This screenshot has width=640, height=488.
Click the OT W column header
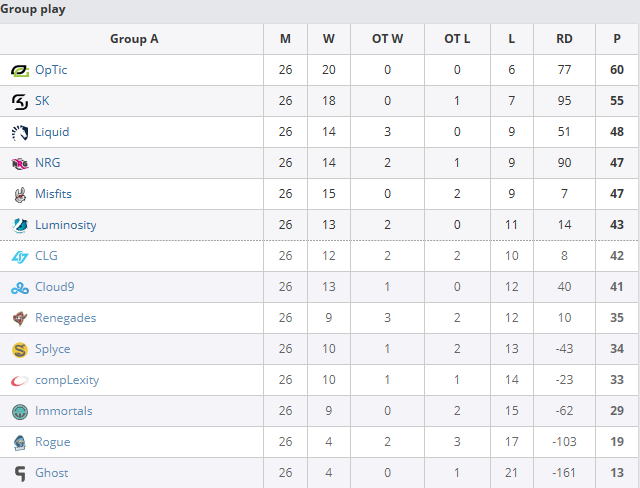click(x=388, y=39)
